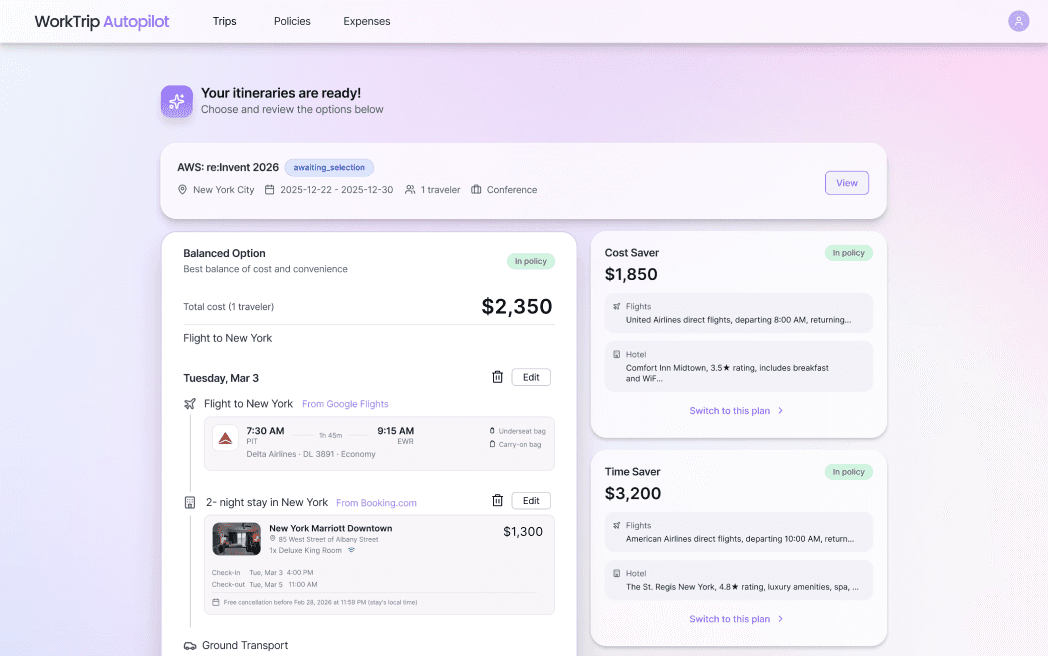1048x656 pixels.
Task: Click the travelers people icon
Action: coord(410,190)
